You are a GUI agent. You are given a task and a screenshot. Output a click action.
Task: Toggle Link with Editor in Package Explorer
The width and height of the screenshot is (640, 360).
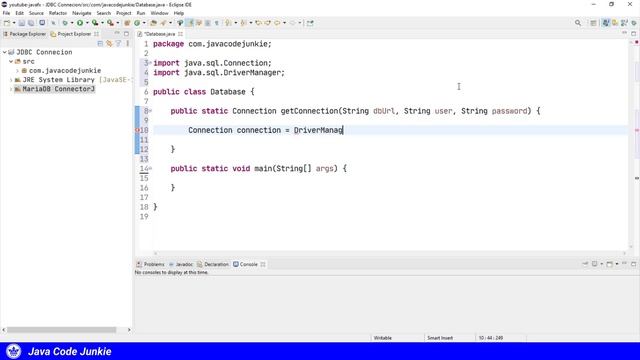tap(109, 43)
